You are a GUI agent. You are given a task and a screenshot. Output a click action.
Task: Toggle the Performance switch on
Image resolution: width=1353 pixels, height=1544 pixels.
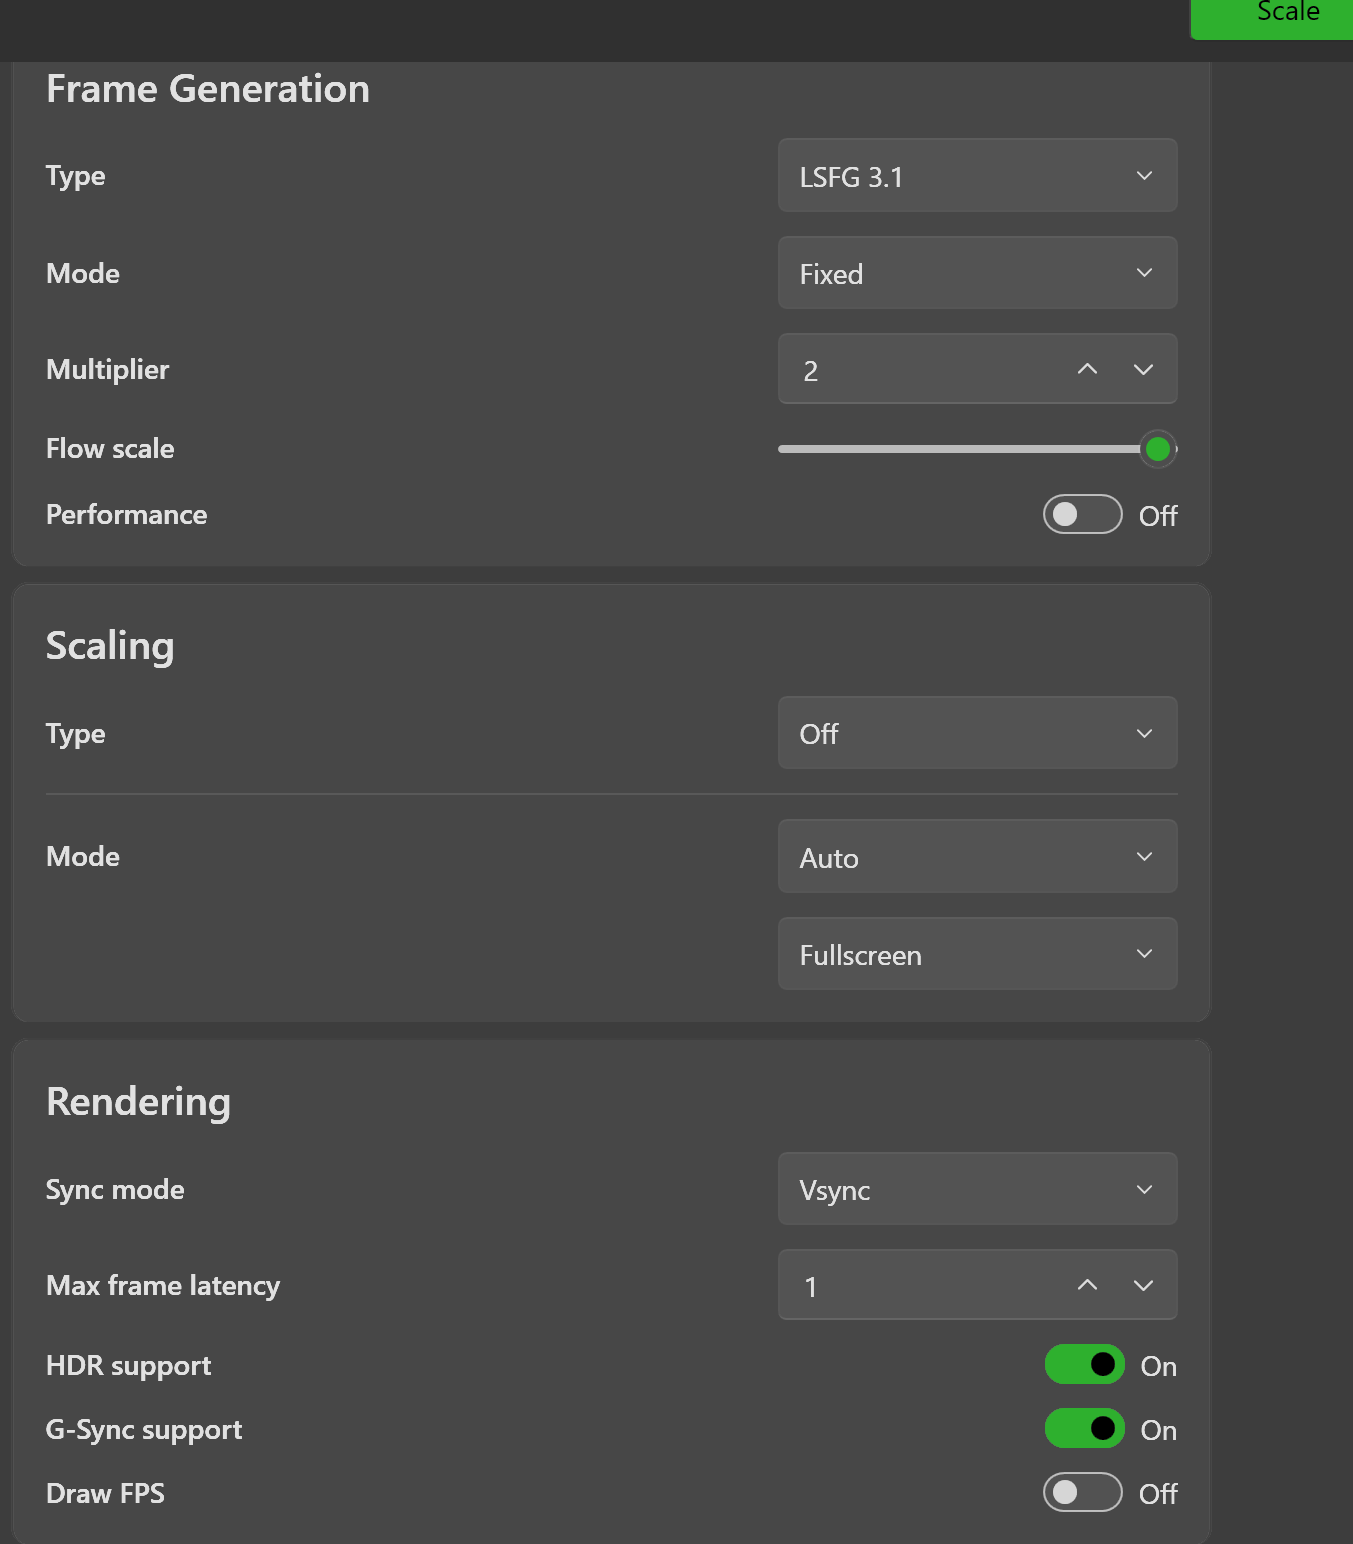click(1082, 515)
